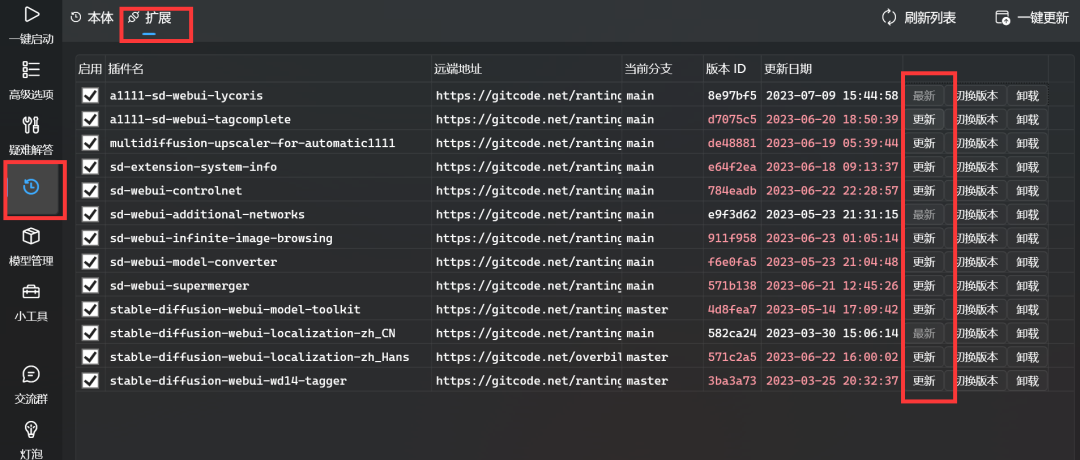Image resolution: width=1080 pixels, height=460 pixels.
Task: Click 切换版本 for sd-webui-supermerger
Action: coord(976,285)
